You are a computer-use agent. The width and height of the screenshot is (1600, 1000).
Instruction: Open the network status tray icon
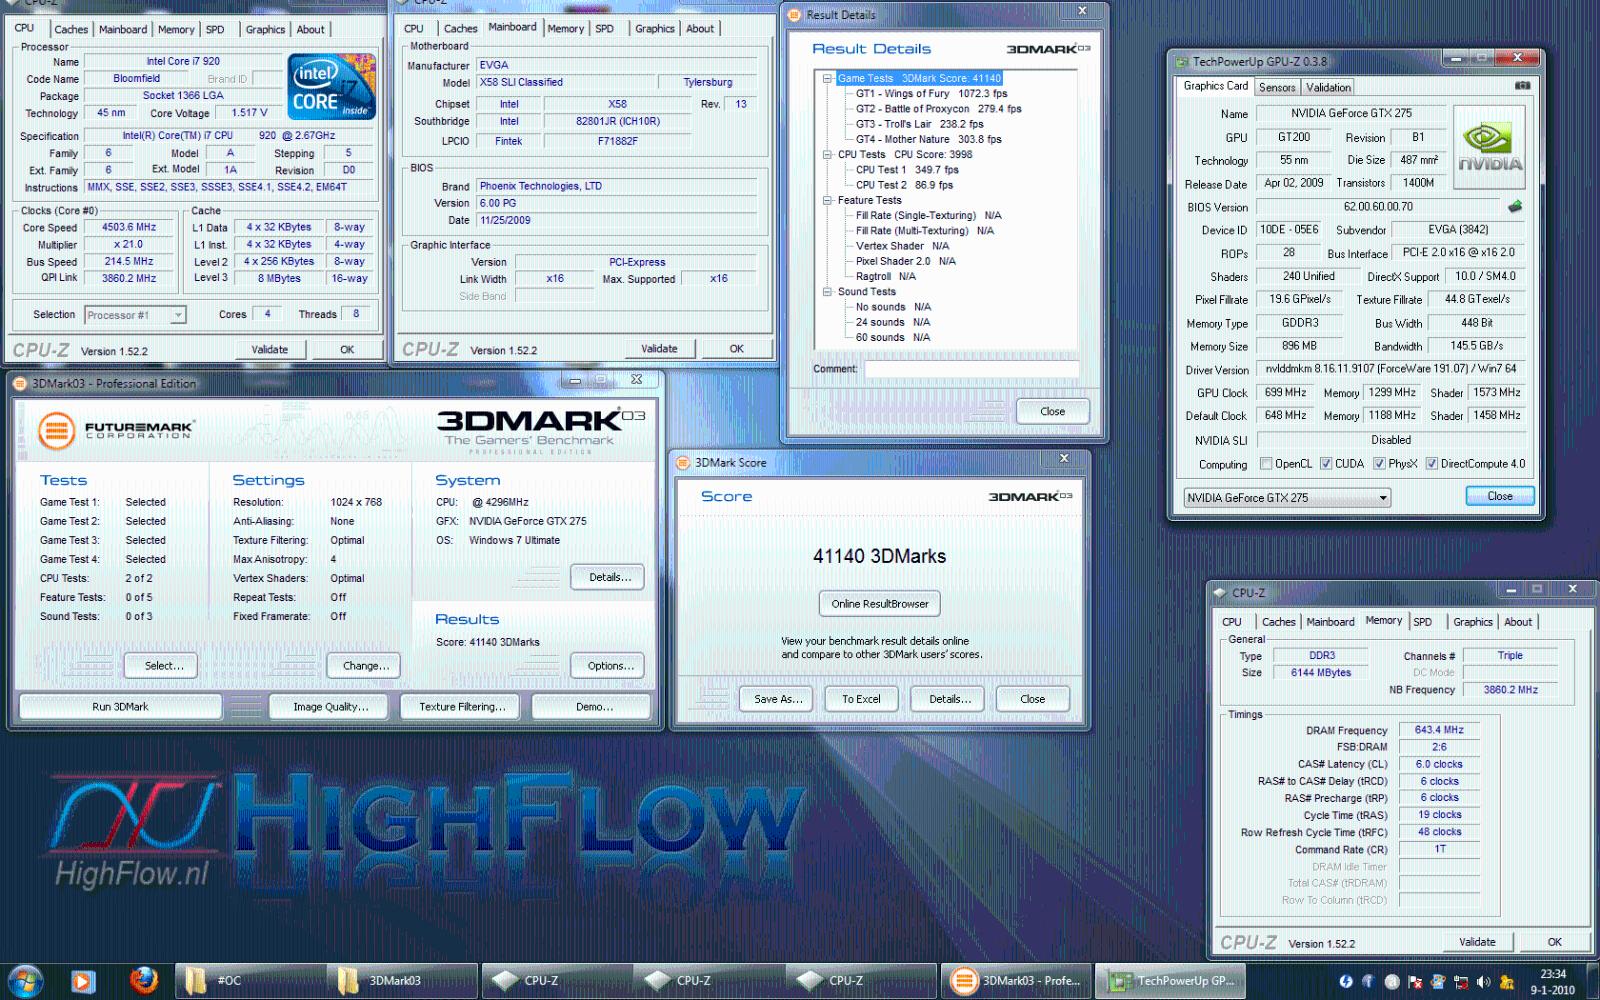point(1460,982)
